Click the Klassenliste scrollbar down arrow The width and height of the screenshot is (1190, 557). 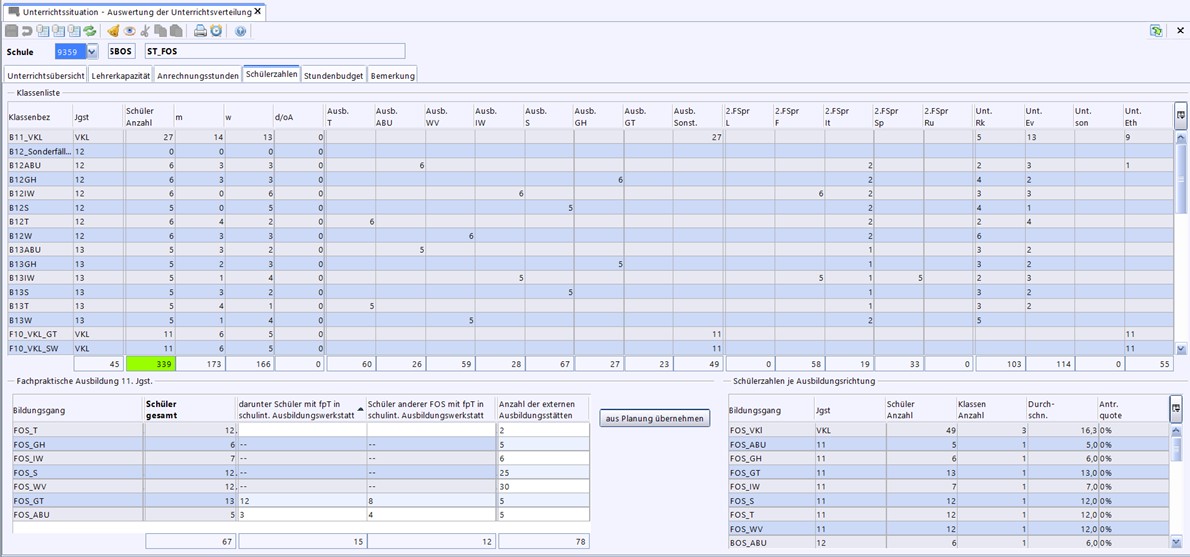(1181, 349)
